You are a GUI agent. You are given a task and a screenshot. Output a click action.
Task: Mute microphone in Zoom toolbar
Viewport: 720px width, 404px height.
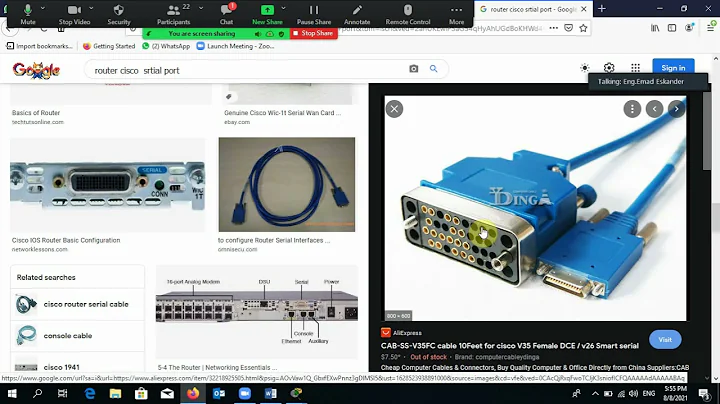(28, 14)
